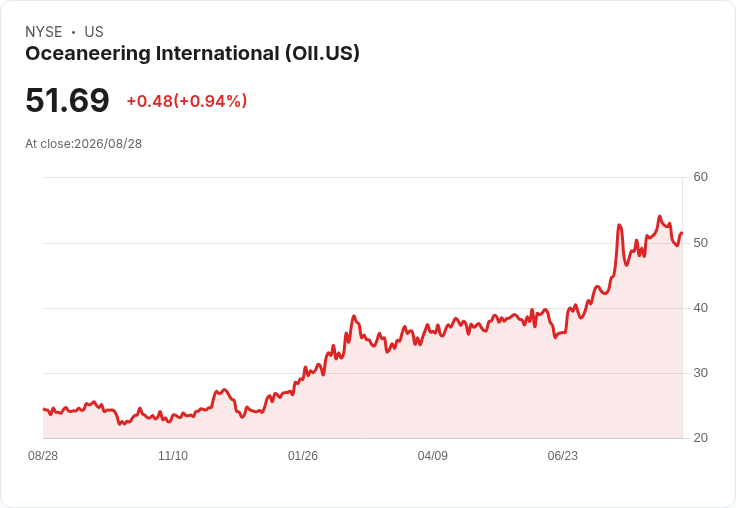736x508 pixels.
Task: Select the 01/26 x-axis date label
Action: 303,456
